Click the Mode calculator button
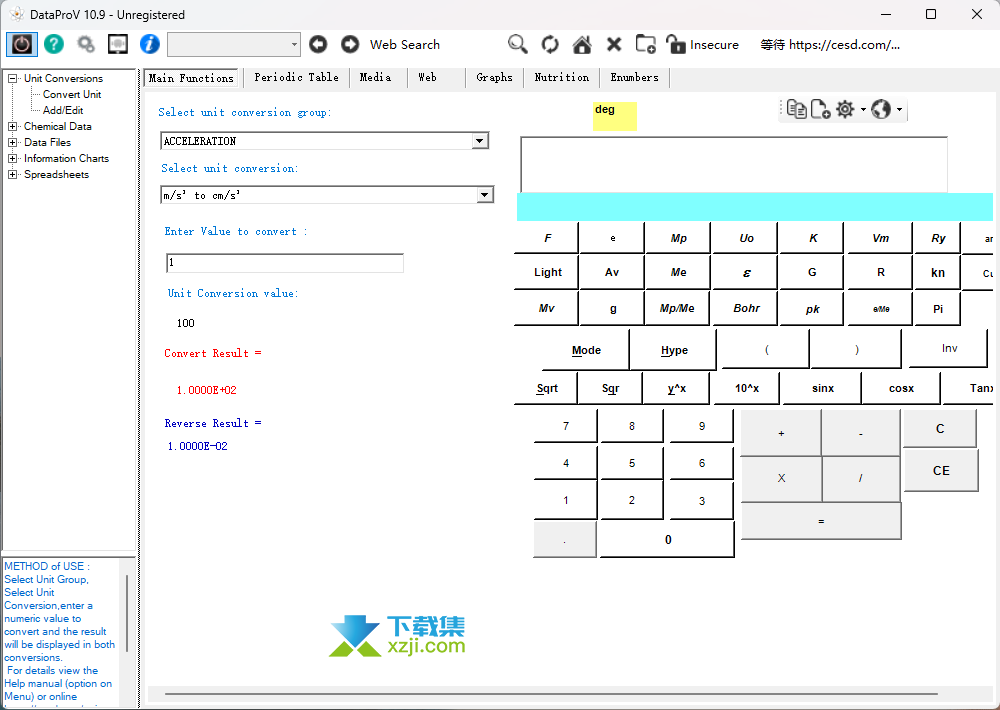 point(586,350)
